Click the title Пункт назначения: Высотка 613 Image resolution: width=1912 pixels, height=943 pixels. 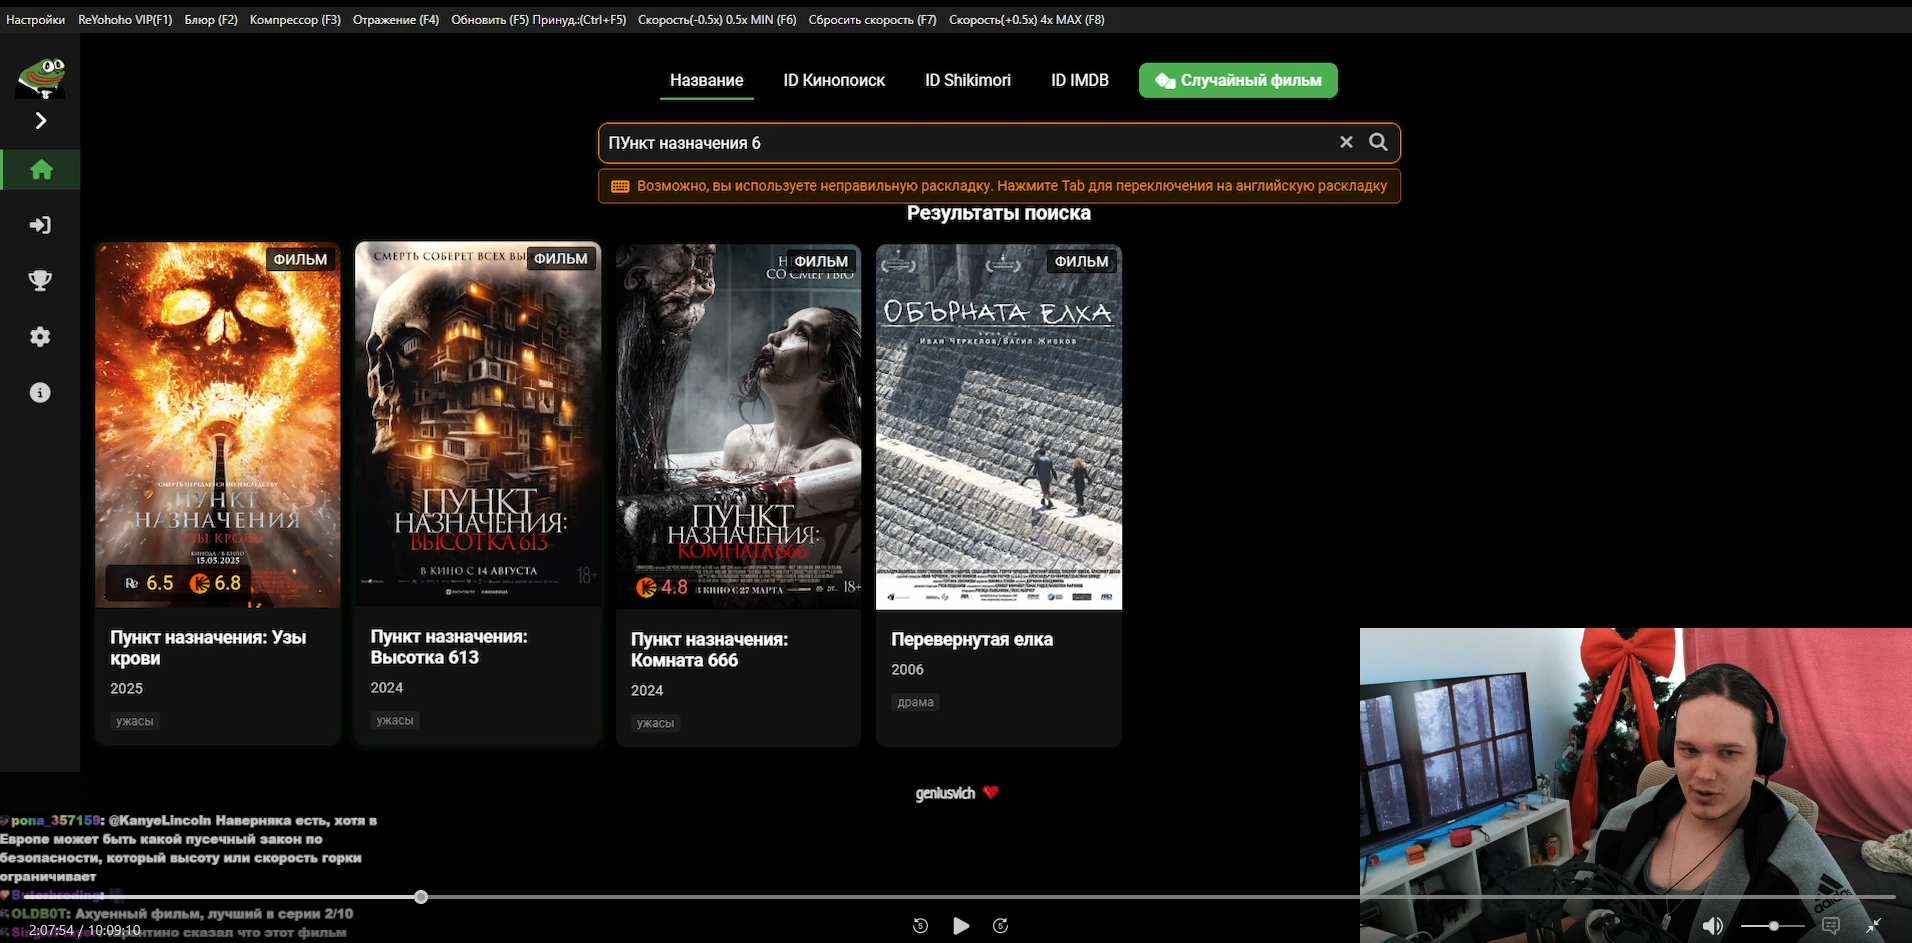point(449,647)
